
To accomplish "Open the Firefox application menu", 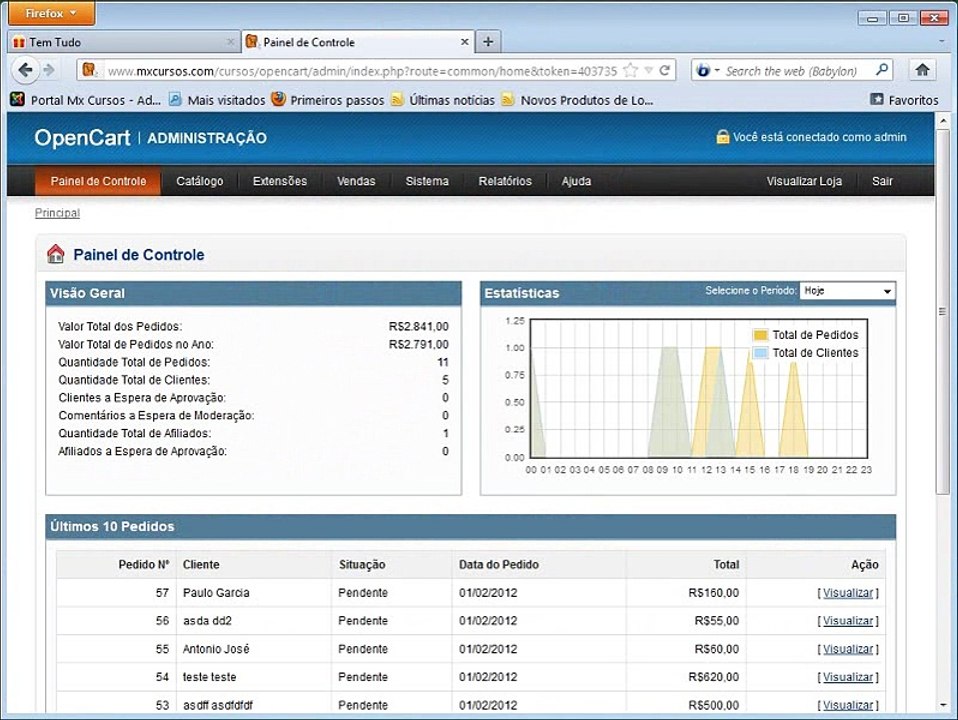I will point(51,13).
